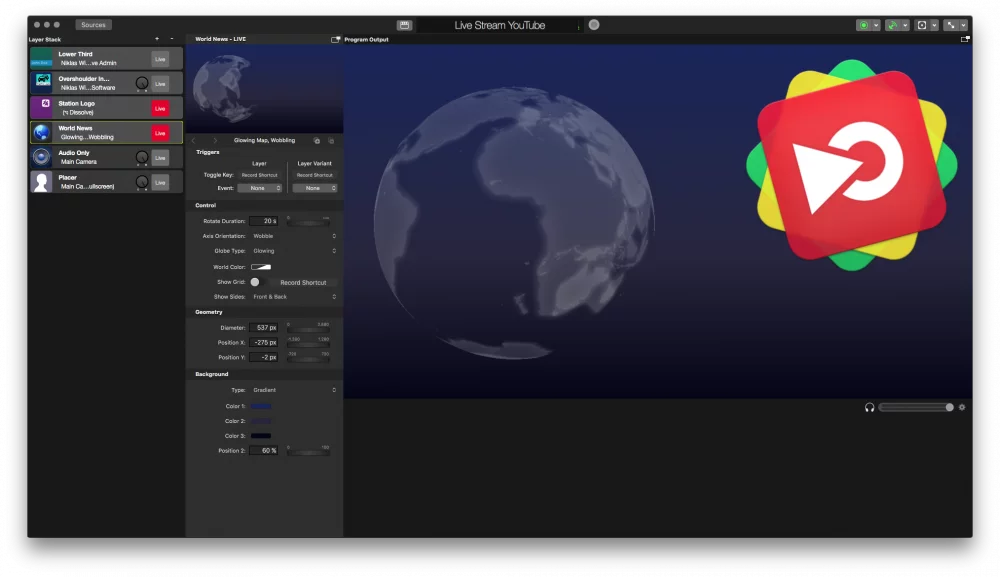Open Show Sides dropdown Front & Back

[x=293, y=297]
